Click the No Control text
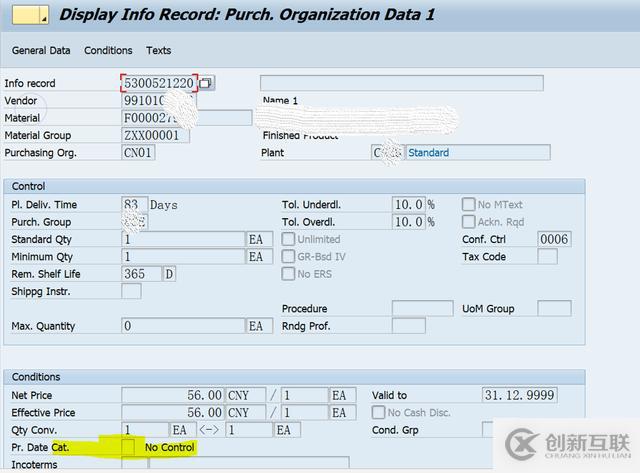Screen dimensions: 640x473 (x=169, y=448)
